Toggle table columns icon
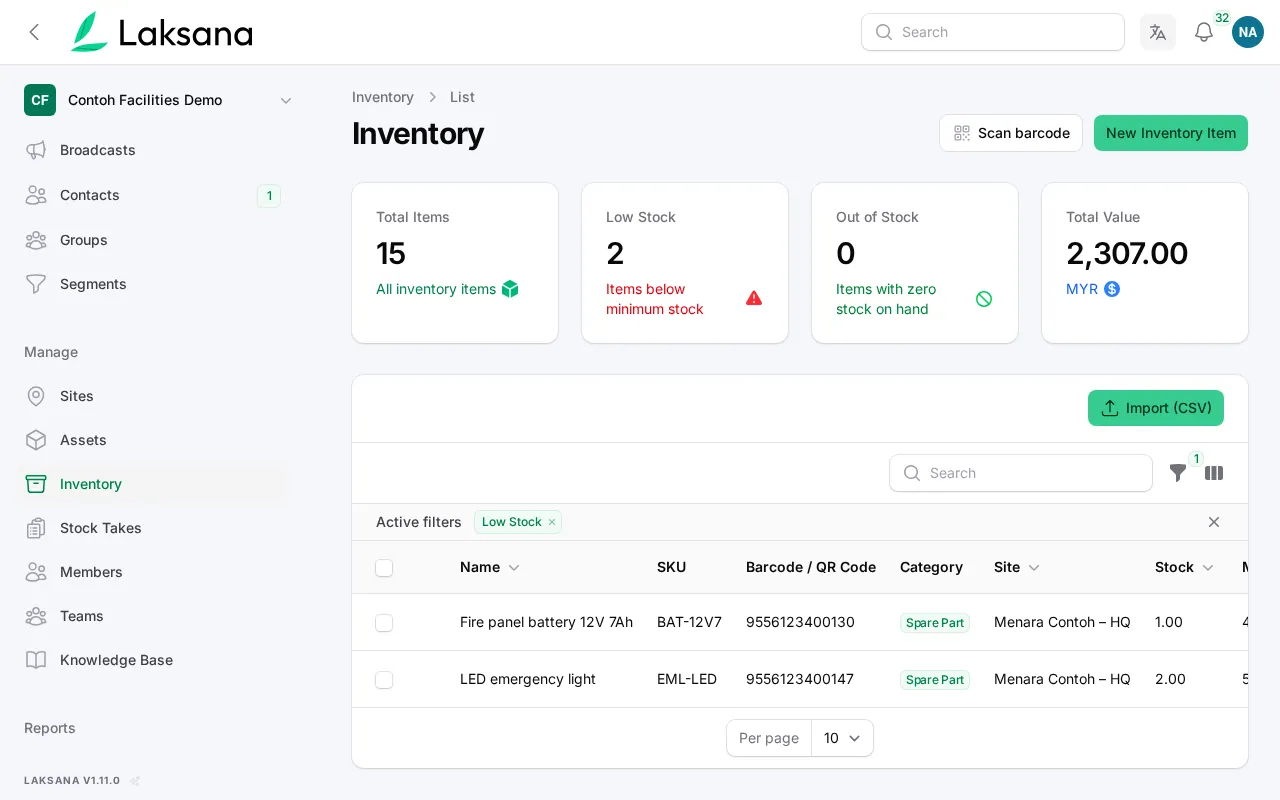This screenshot has width=1280, height=800. 1214,473
